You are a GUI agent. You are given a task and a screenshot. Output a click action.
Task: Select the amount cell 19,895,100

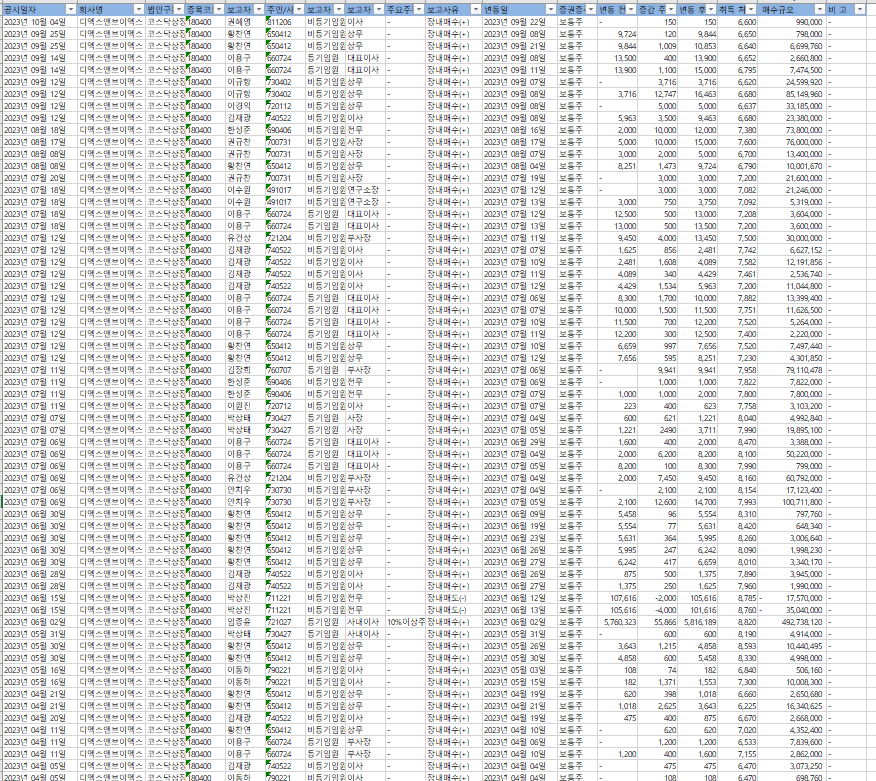pyautogui.click(x=792, y=430)
